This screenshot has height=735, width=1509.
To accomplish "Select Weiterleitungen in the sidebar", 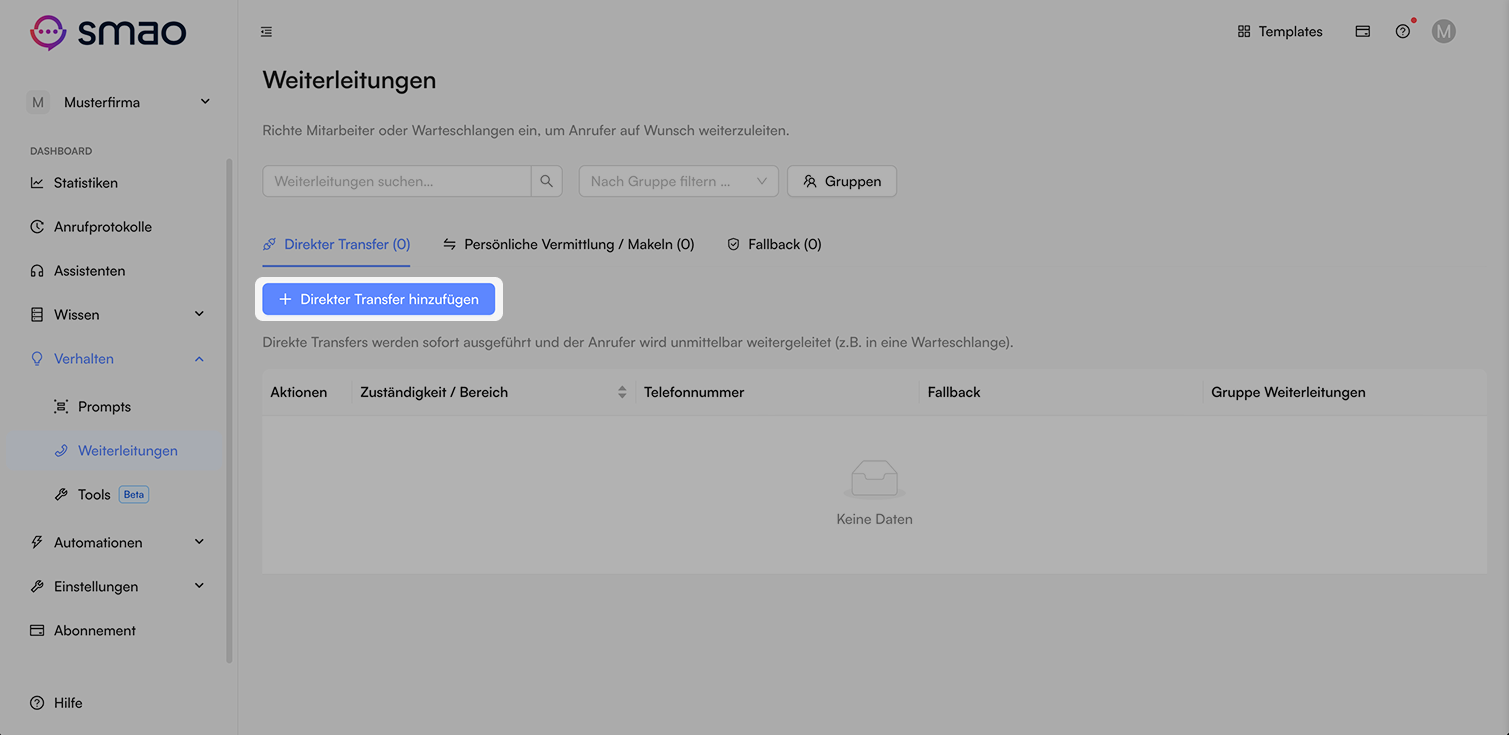I will 118,451.
